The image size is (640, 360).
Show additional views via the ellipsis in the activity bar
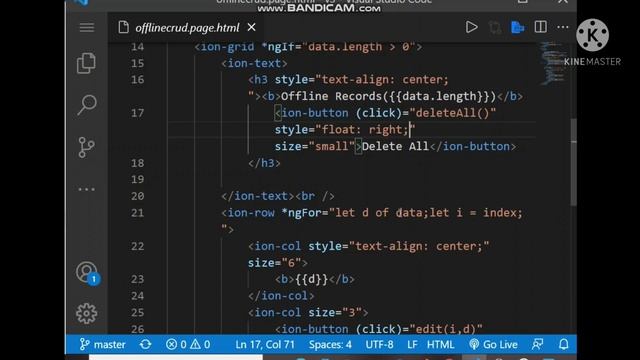click(x=87, y=189)
